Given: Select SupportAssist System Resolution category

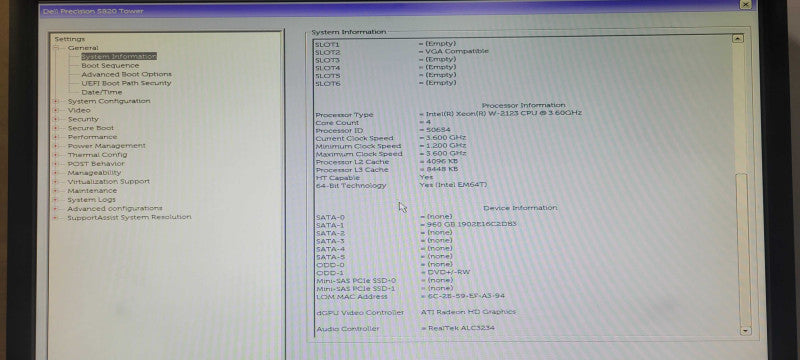Looking at the screenshot, I should tap(129, 217).
